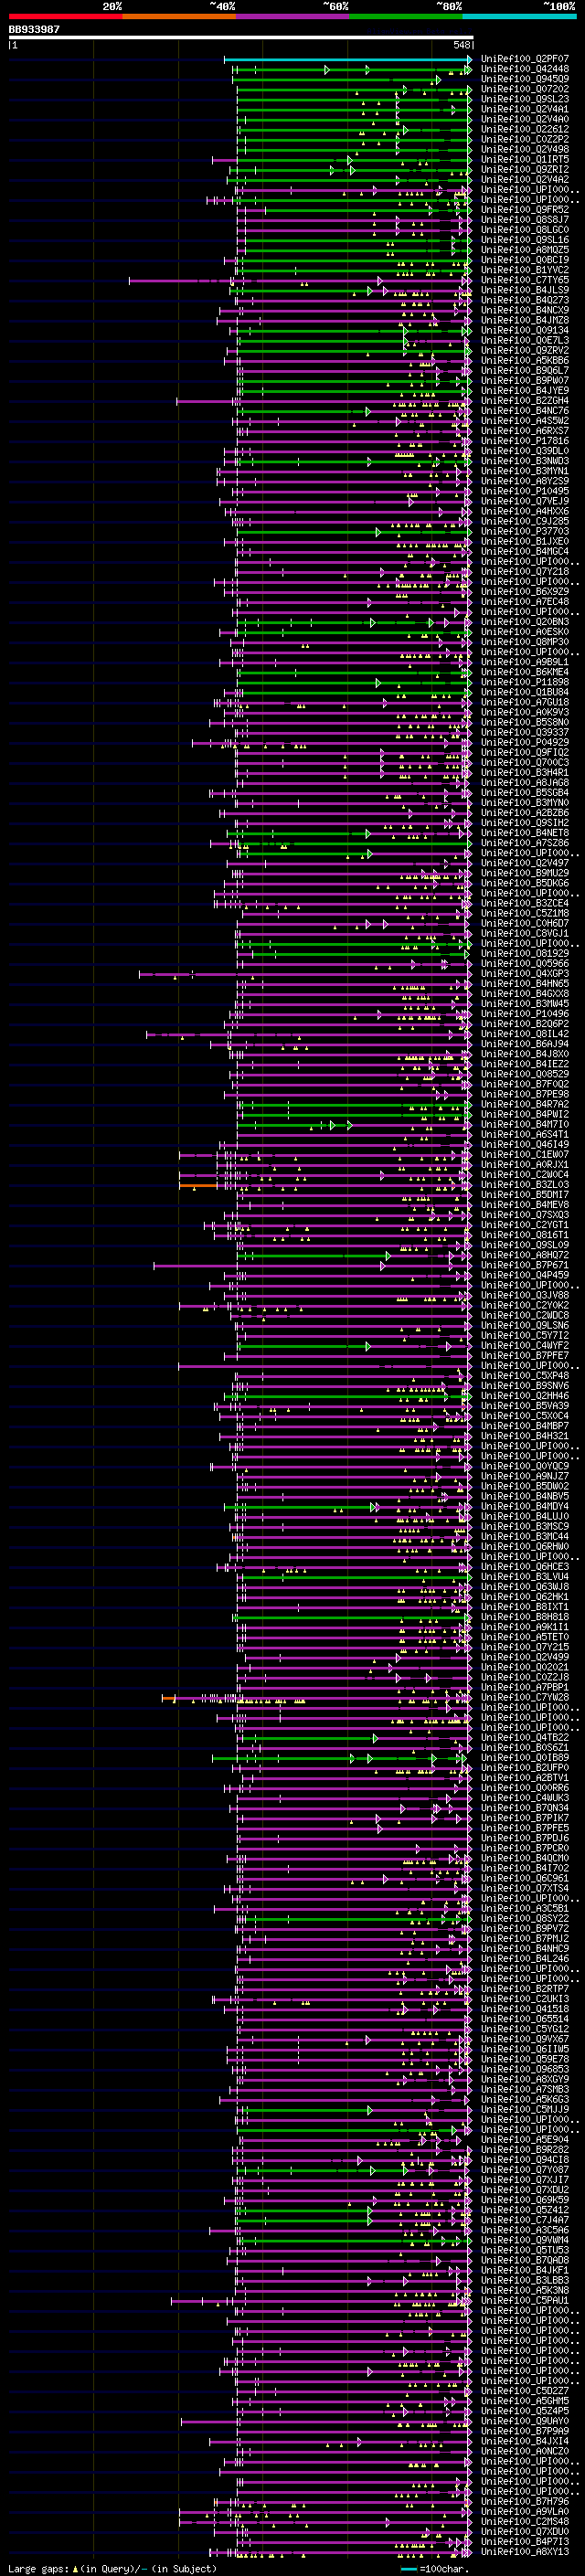Viewport: 585px width, 2576px height.
Task: Open the last hit UniRef100_A8XY13
Action: click(x=525, y=2551)
